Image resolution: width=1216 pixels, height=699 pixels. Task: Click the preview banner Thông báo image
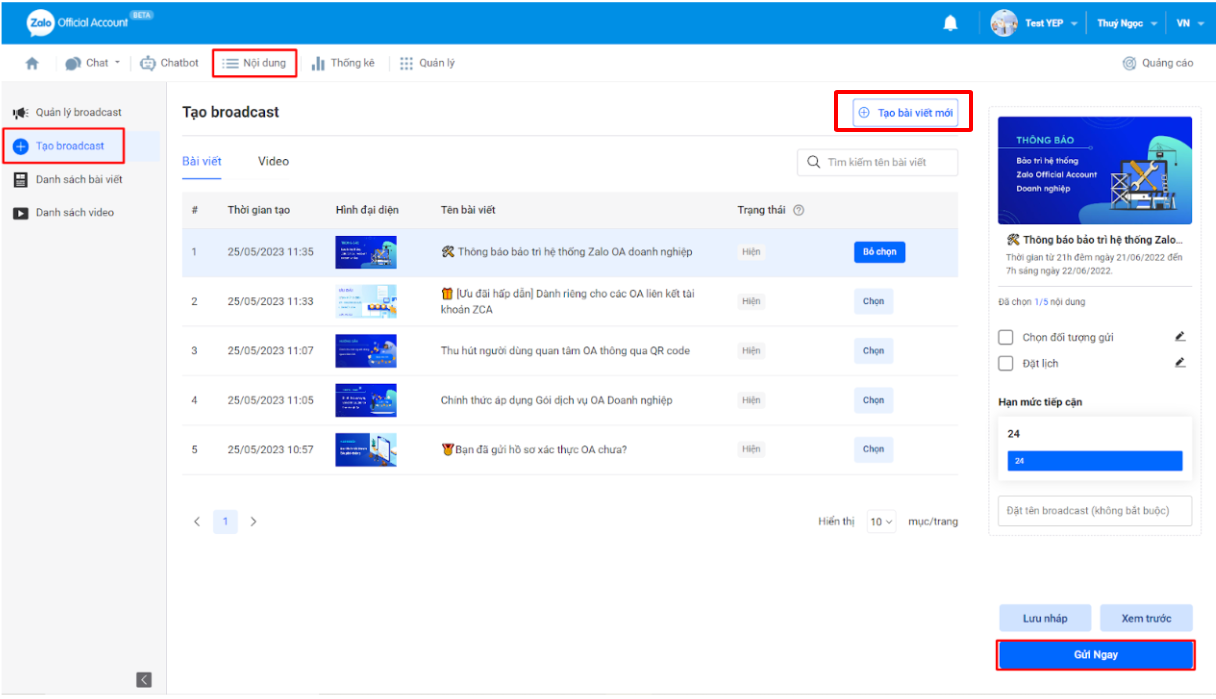tap(1094, 171)
